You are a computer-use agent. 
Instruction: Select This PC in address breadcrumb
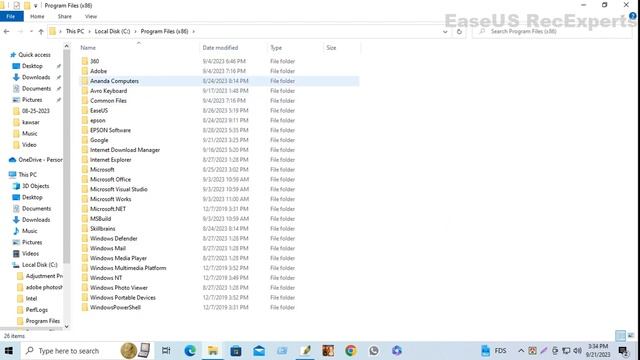(75, 31)
